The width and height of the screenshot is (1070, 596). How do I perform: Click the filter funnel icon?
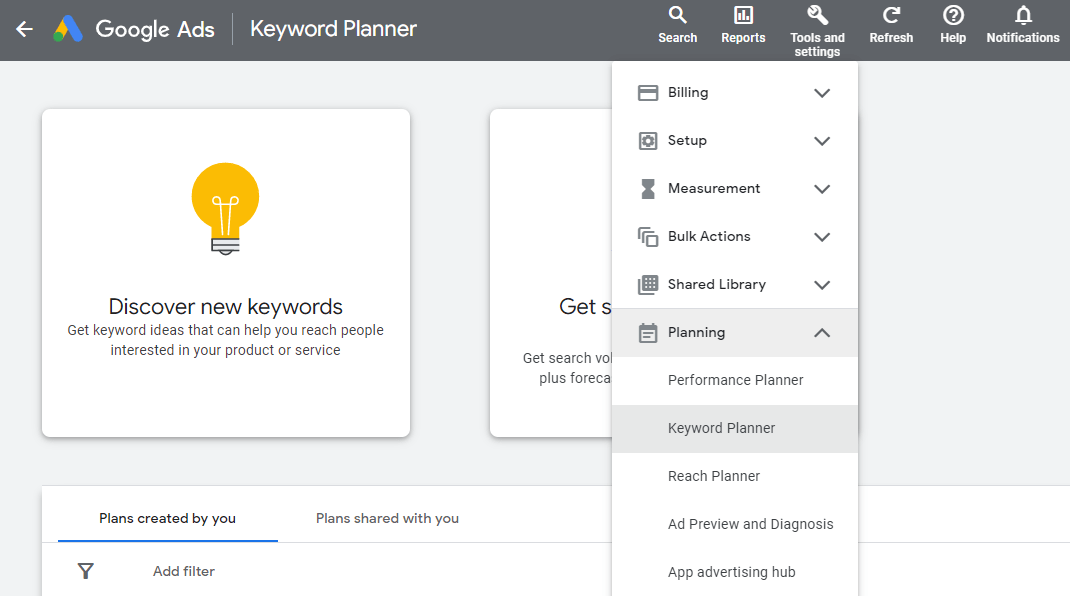(85, 571)
